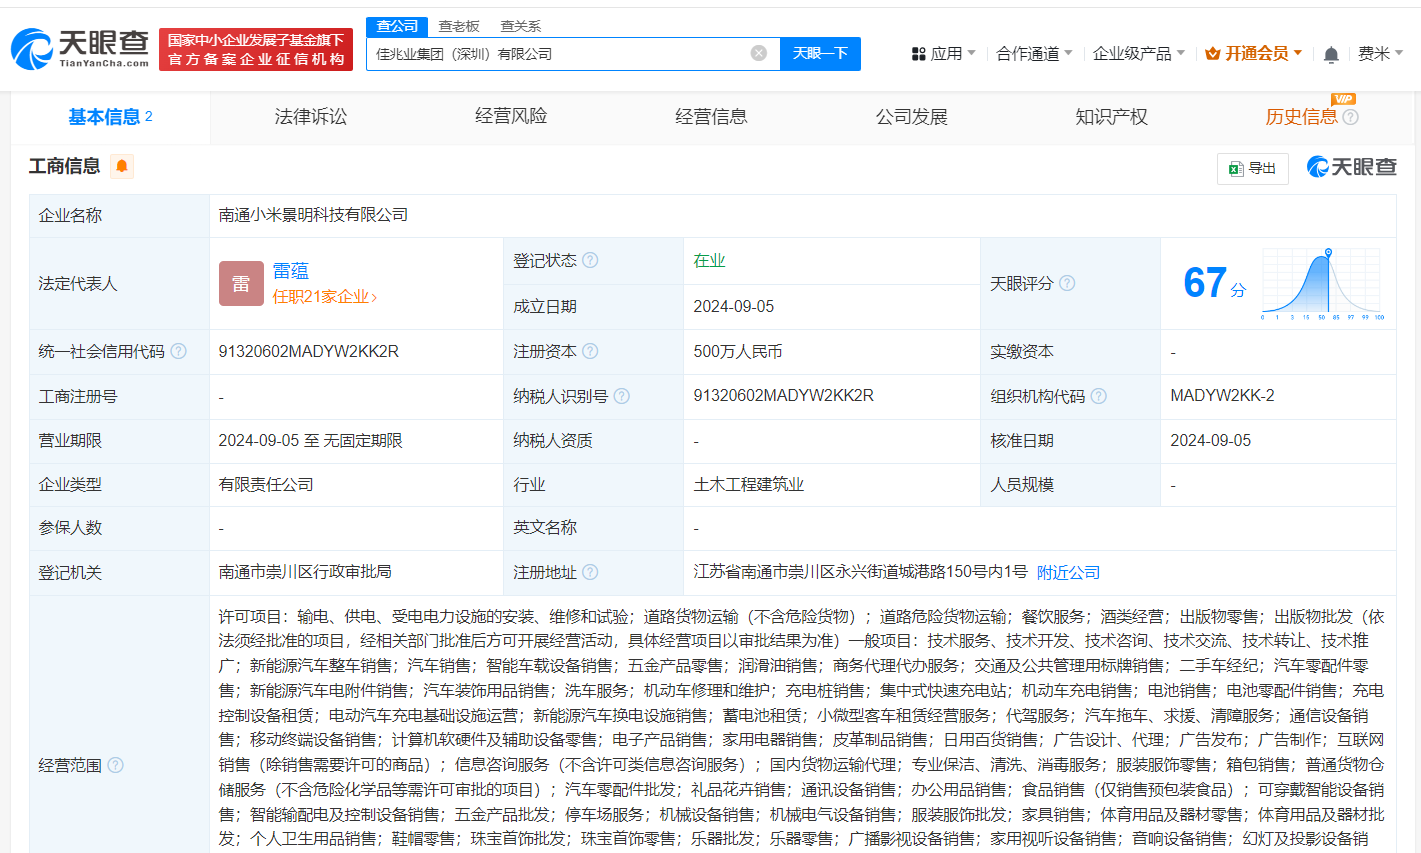Click the 天眼一下 search button

(820, 54)
